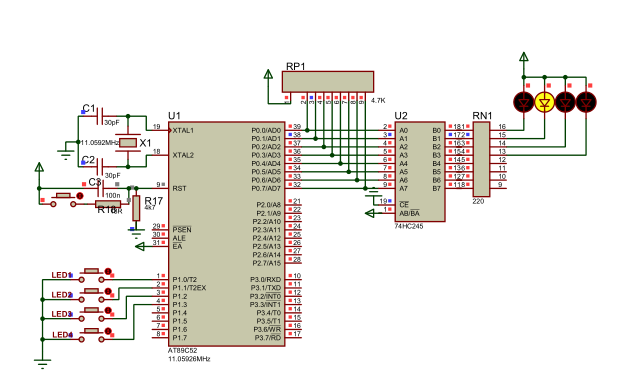The height and width of the screenshot is (387, 620).
Task: Toggle the LED3 push button
Action: 92,314
